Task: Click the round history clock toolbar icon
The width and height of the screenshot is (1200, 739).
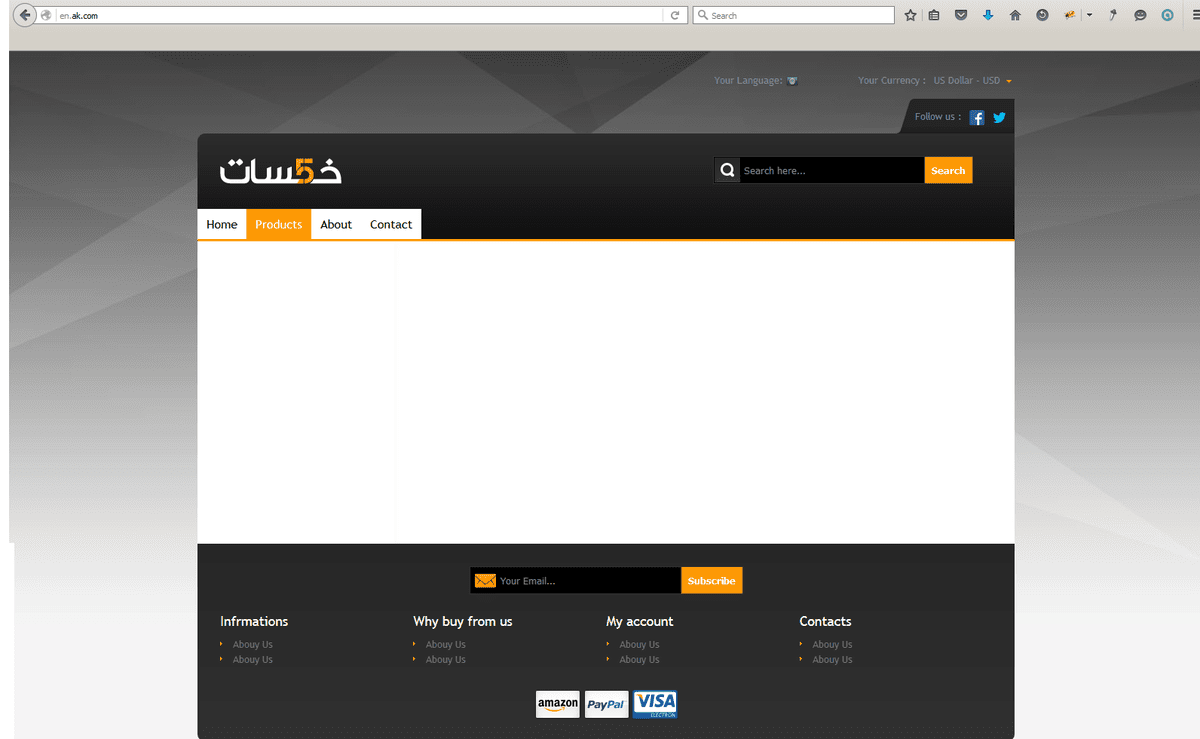Action: click(1042, 15)
